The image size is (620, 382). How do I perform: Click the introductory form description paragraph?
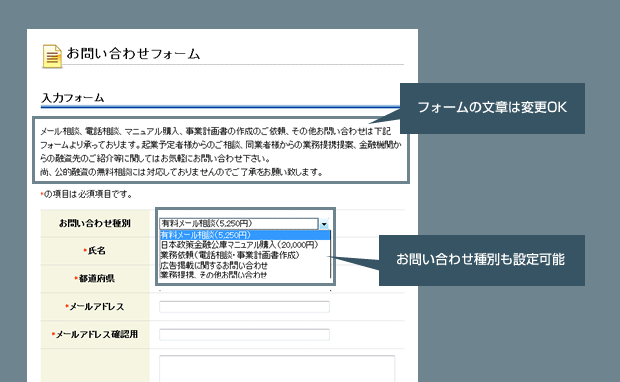coord(221,152)
